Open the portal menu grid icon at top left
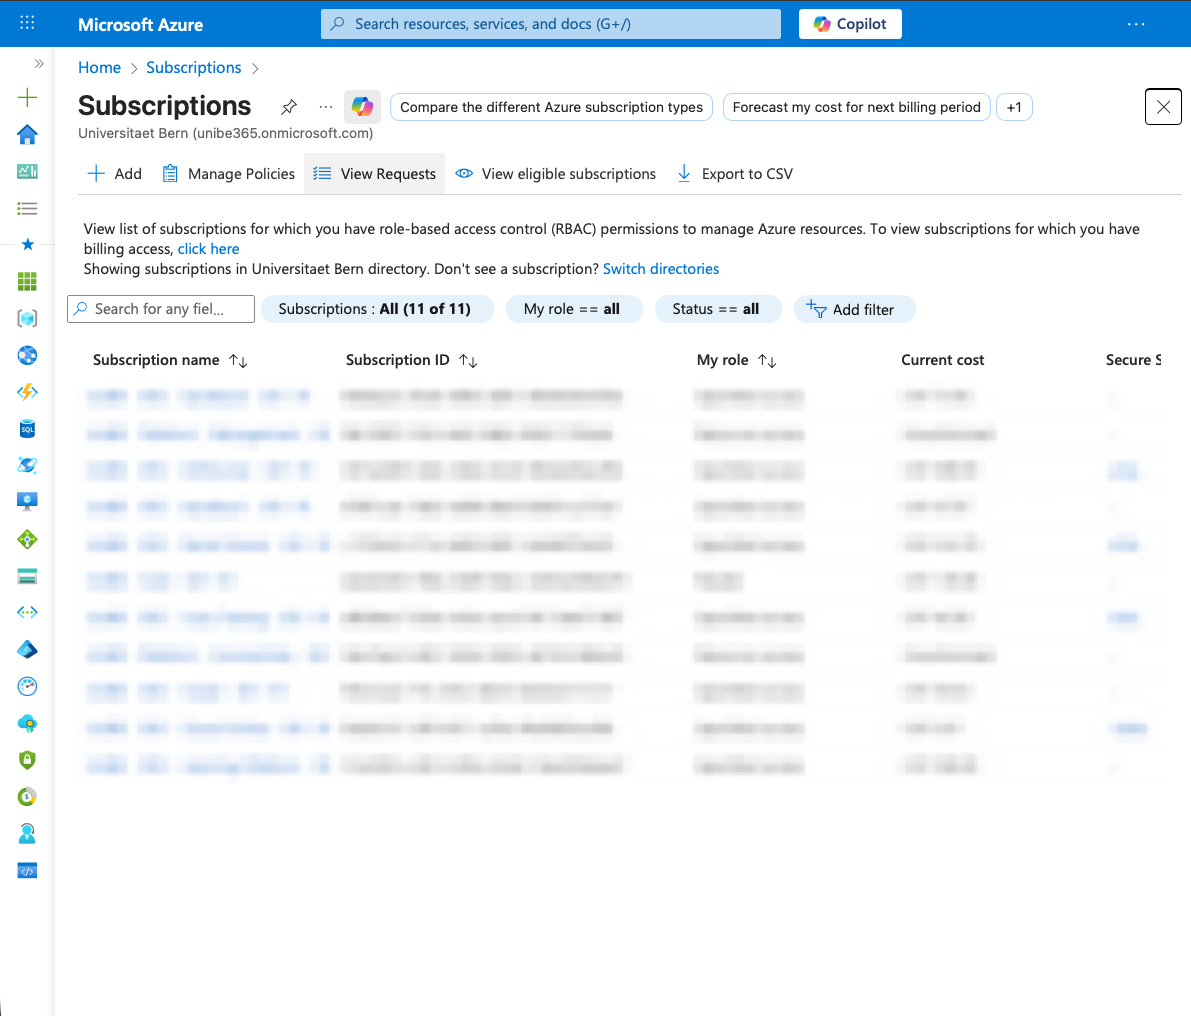This screenshot has height=1016, width=1191. pyautogui.click(x=27, y=23)
